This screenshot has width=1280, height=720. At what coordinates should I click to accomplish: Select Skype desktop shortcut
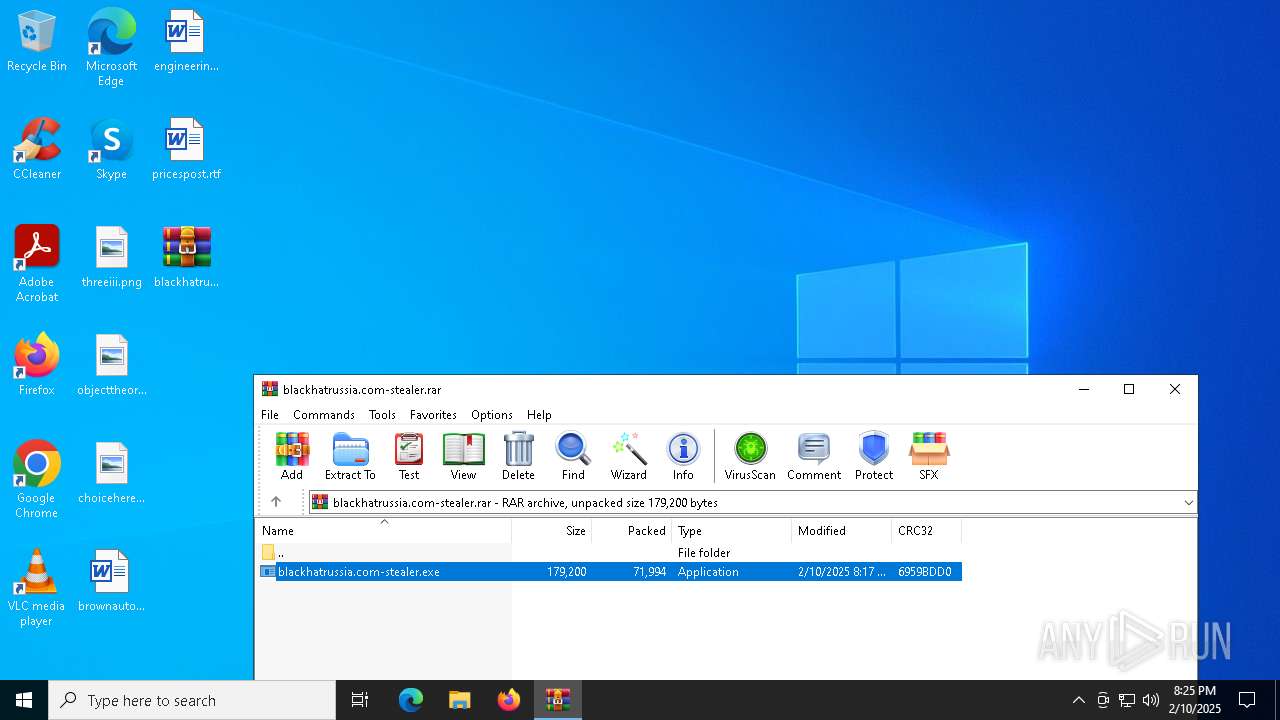tap(111, 150)
